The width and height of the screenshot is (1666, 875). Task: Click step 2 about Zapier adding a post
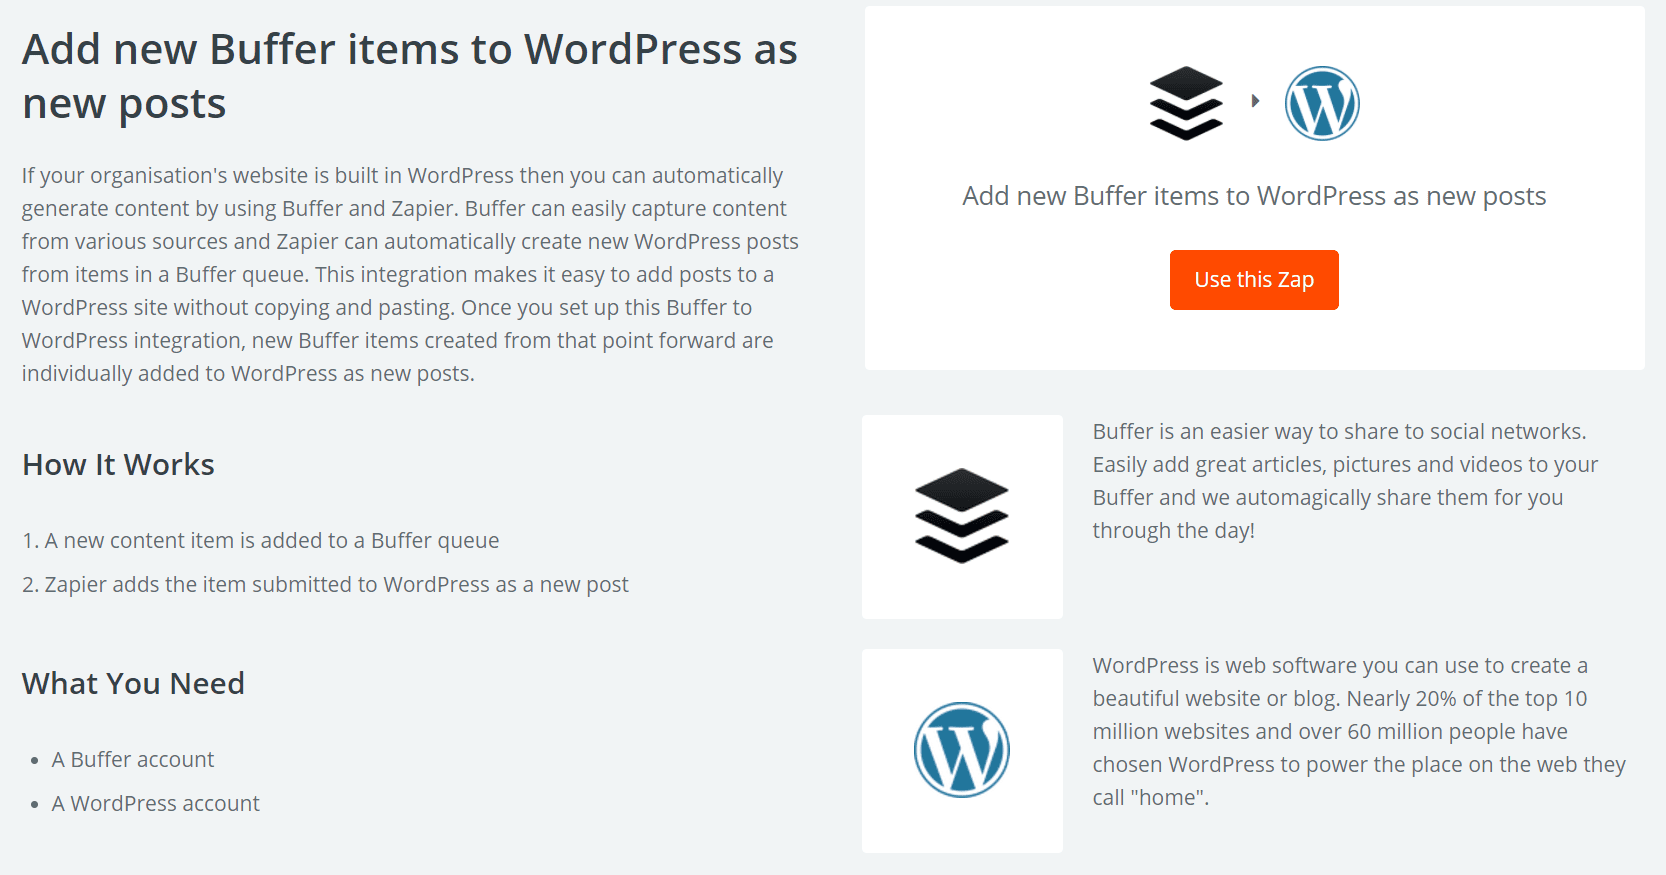click(325, 585)
